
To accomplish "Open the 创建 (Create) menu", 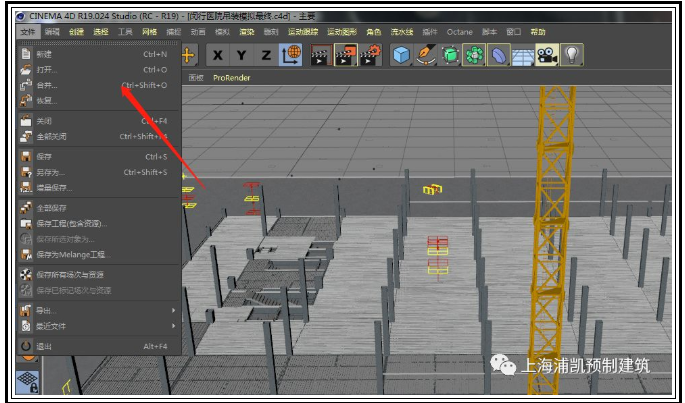I will (76, 32).
